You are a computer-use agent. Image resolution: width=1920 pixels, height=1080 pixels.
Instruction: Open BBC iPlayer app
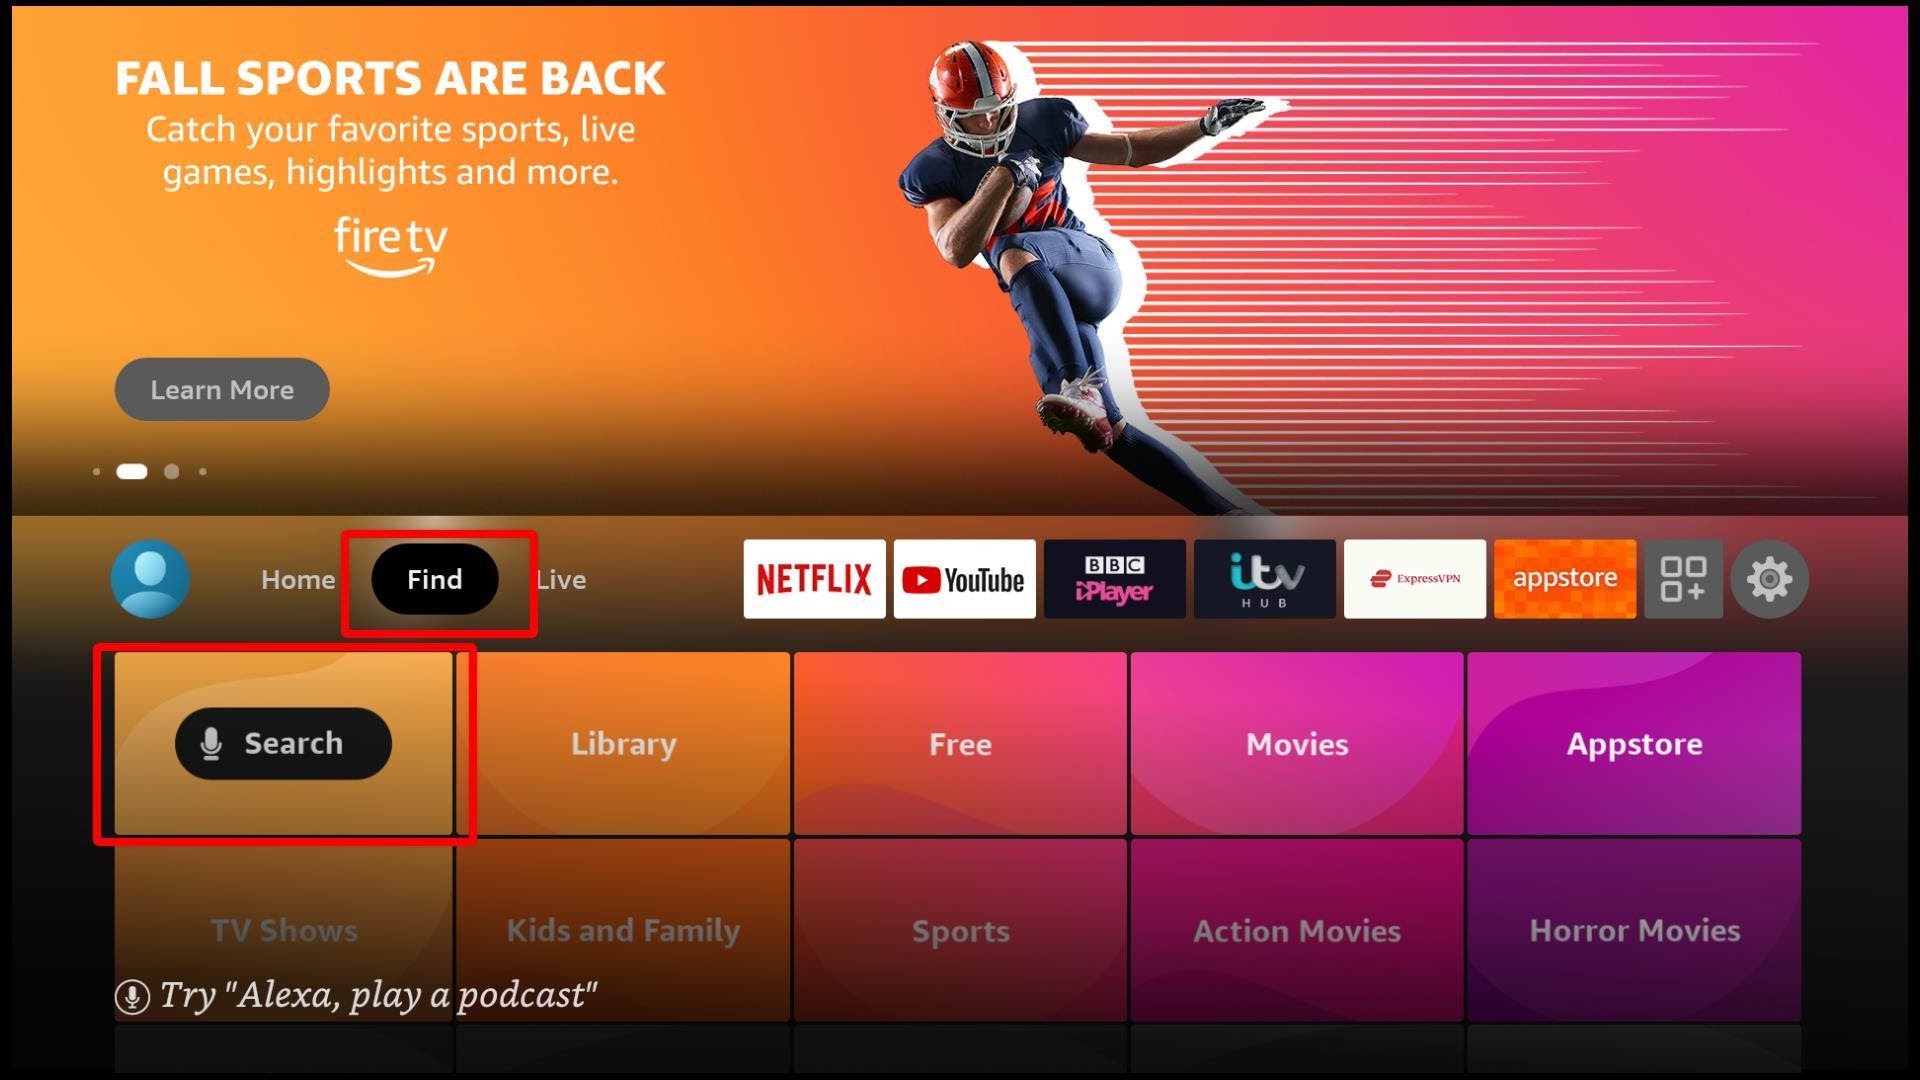pyautogui.click(x=1114, y=578)
